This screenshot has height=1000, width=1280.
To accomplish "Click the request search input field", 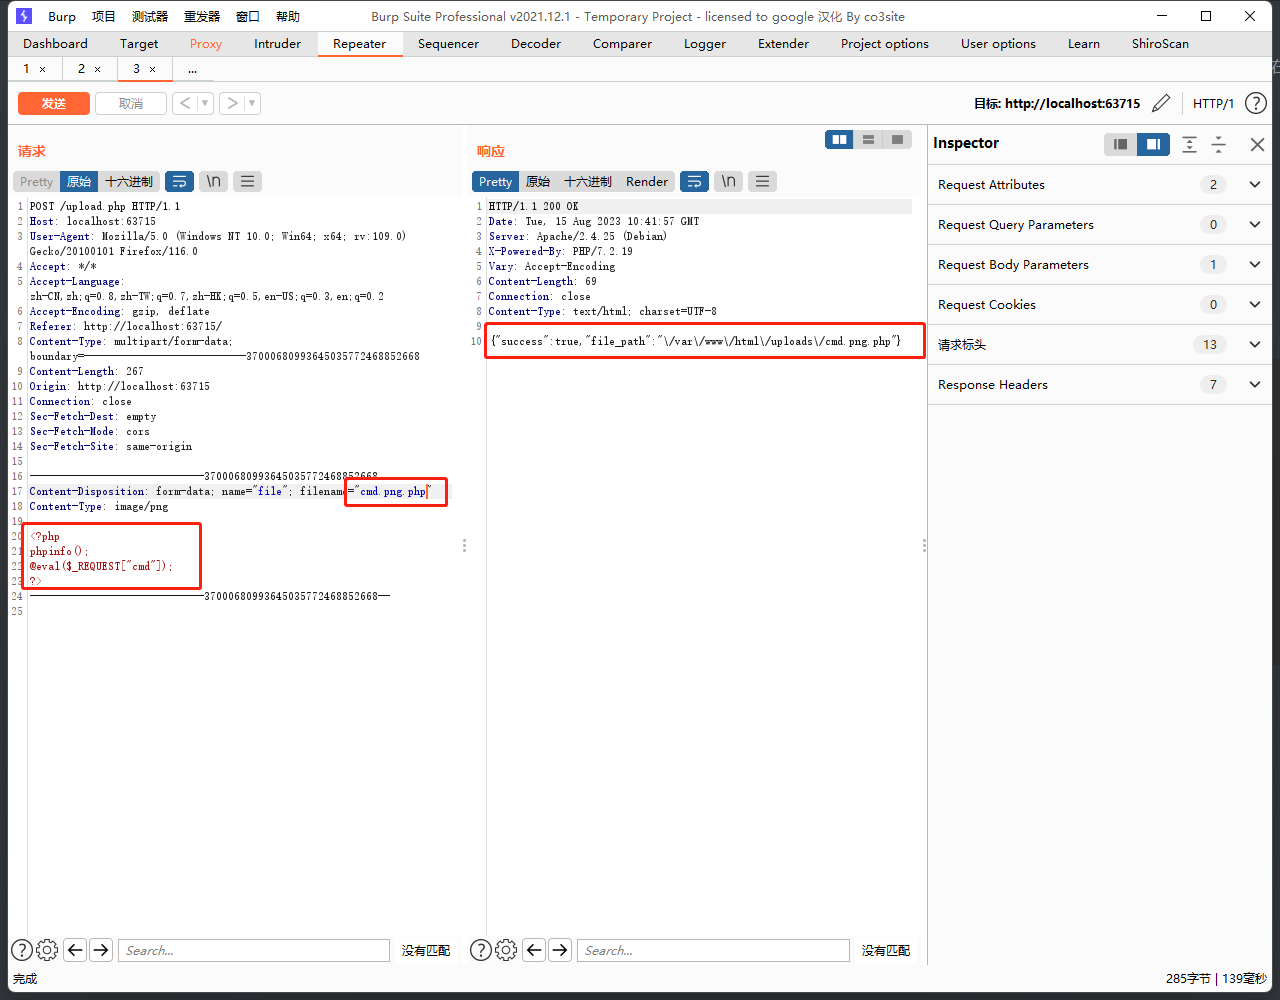I will click(254, 950).
